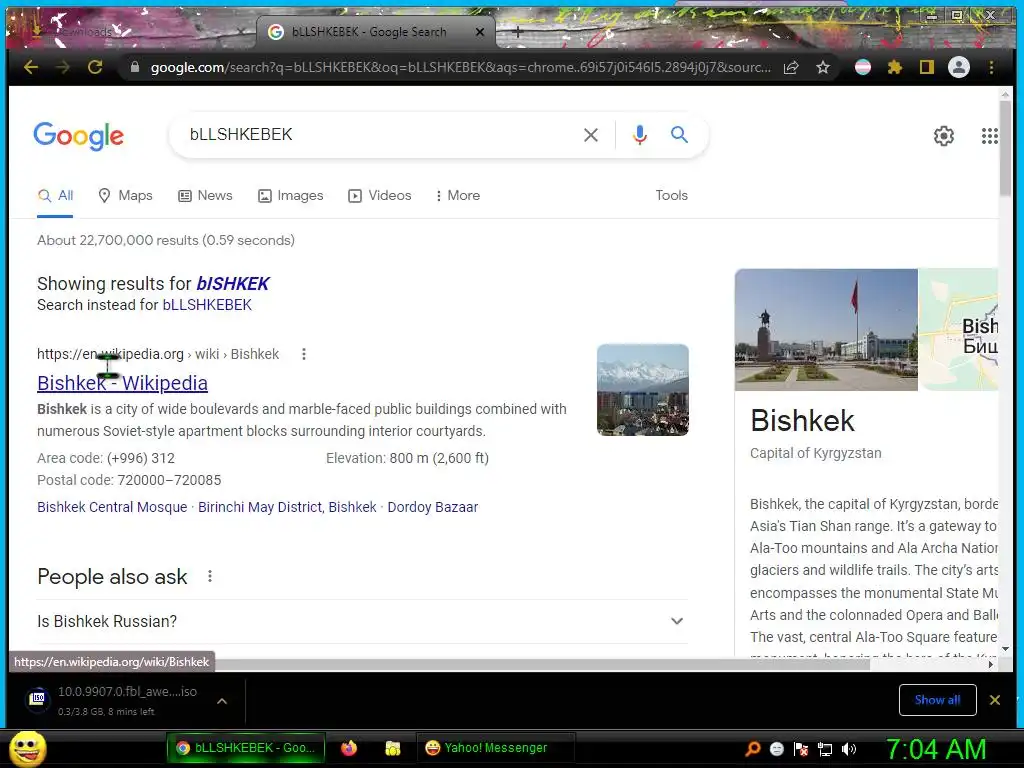This screenshot has width=1024, height=768.
Task: Expand 'Is Bishkek Russian?' question
Action: click(x=362, y=621)
